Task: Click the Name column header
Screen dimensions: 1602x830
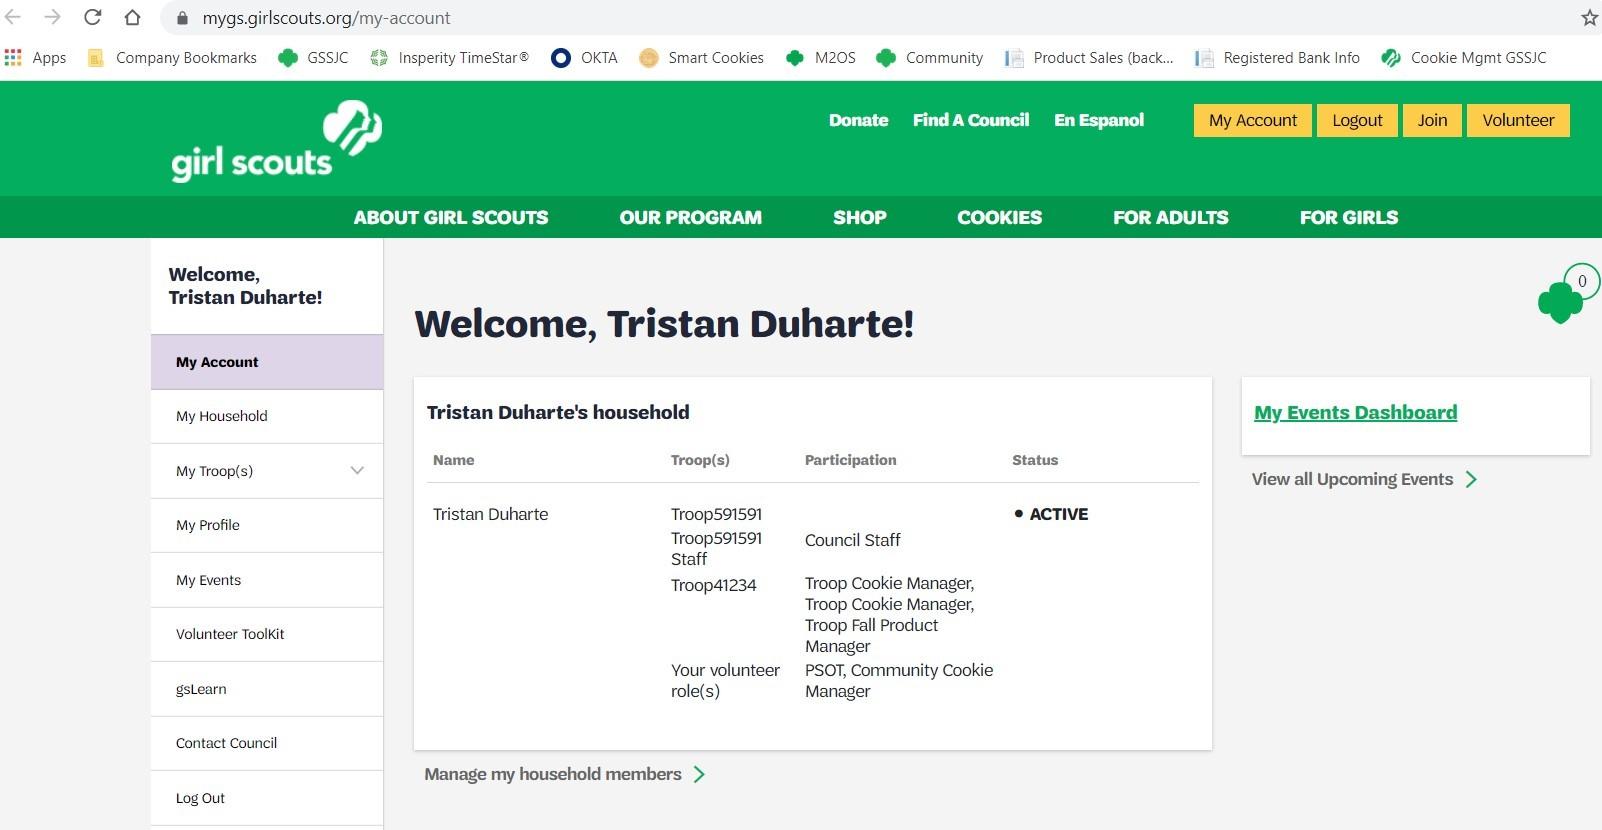Action: [453, 460]
